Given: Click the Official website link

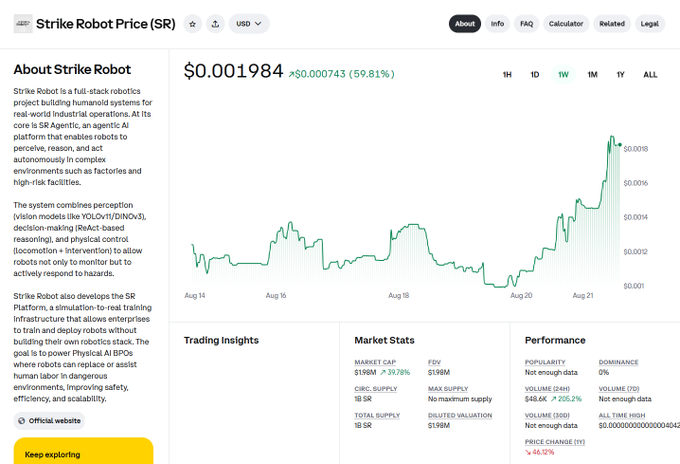Looking at the screenshot, I should (x=49, y=421).
